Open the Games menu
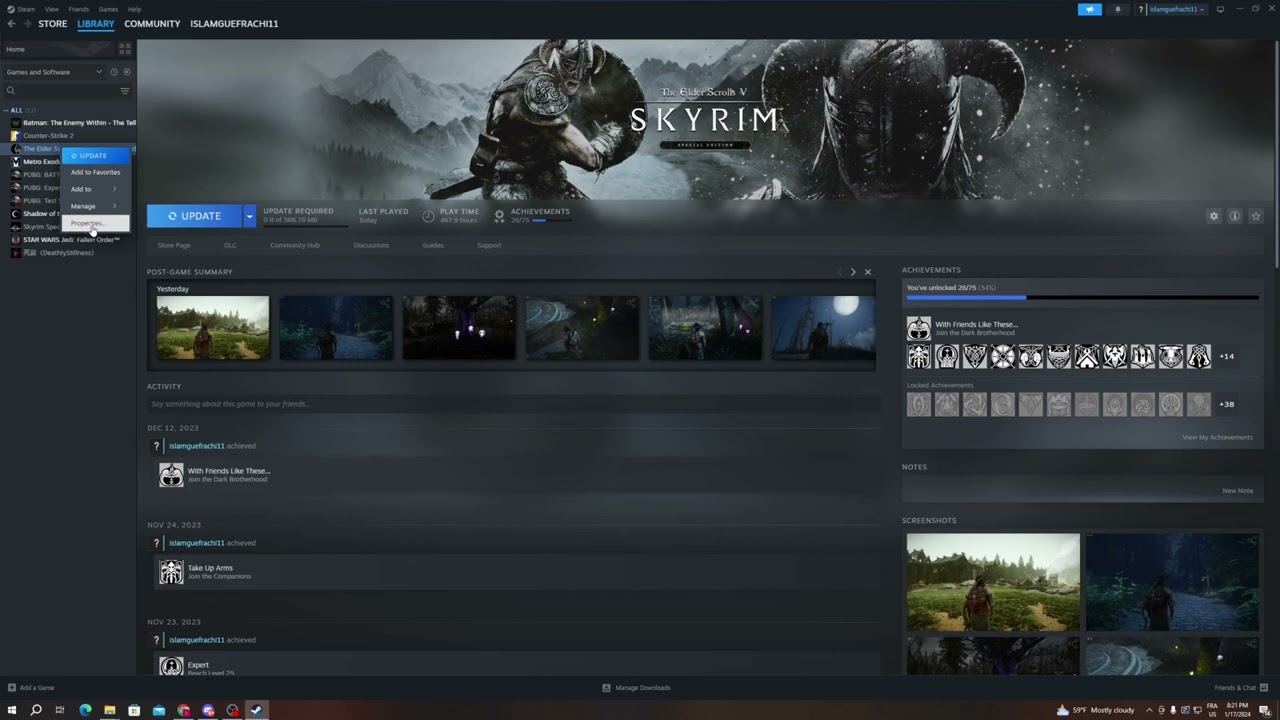The image size is (1280, 720). [x=108, y=9]
